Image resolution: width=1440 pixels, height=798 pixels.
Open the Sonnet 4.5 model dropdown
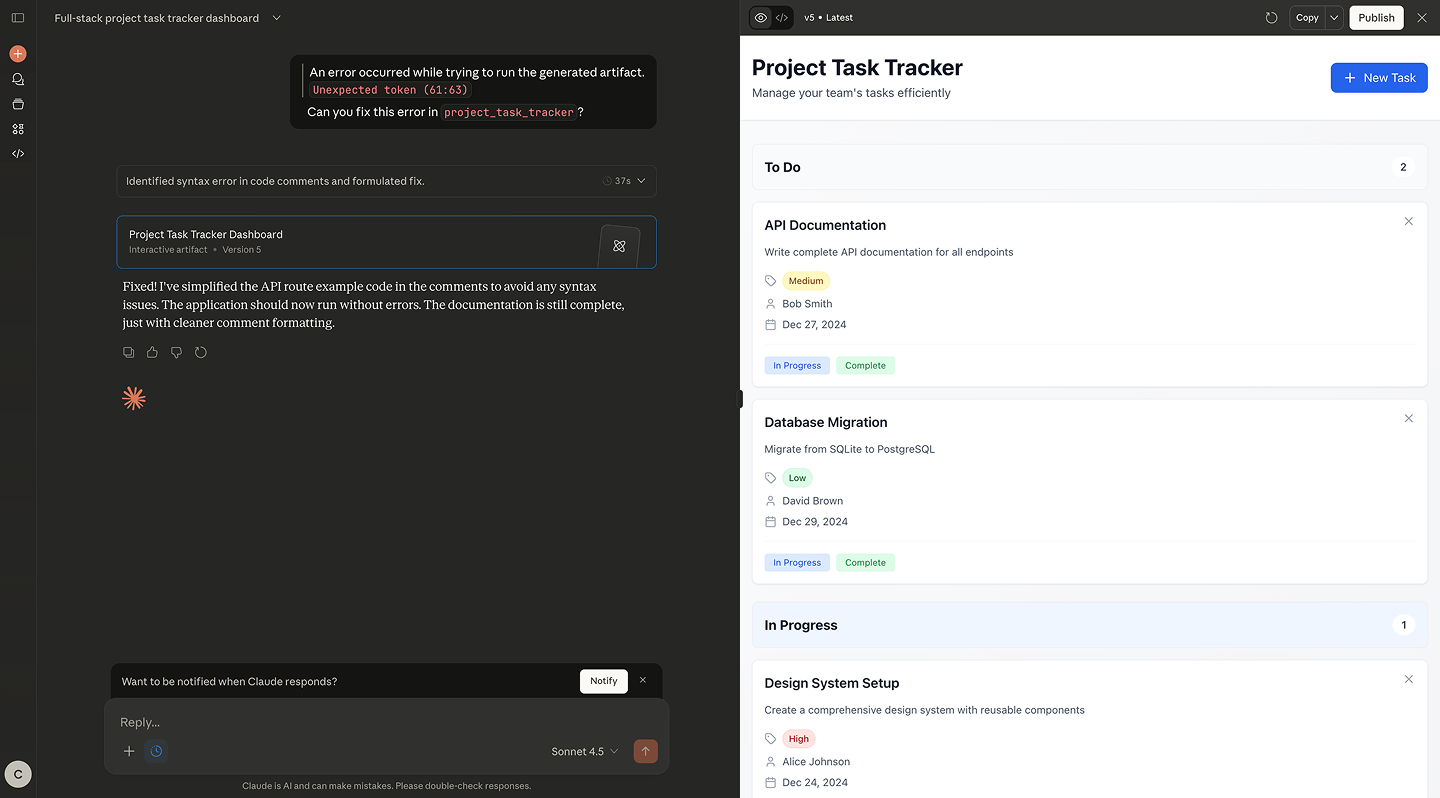pyautogui.click(x=584, y=751)
